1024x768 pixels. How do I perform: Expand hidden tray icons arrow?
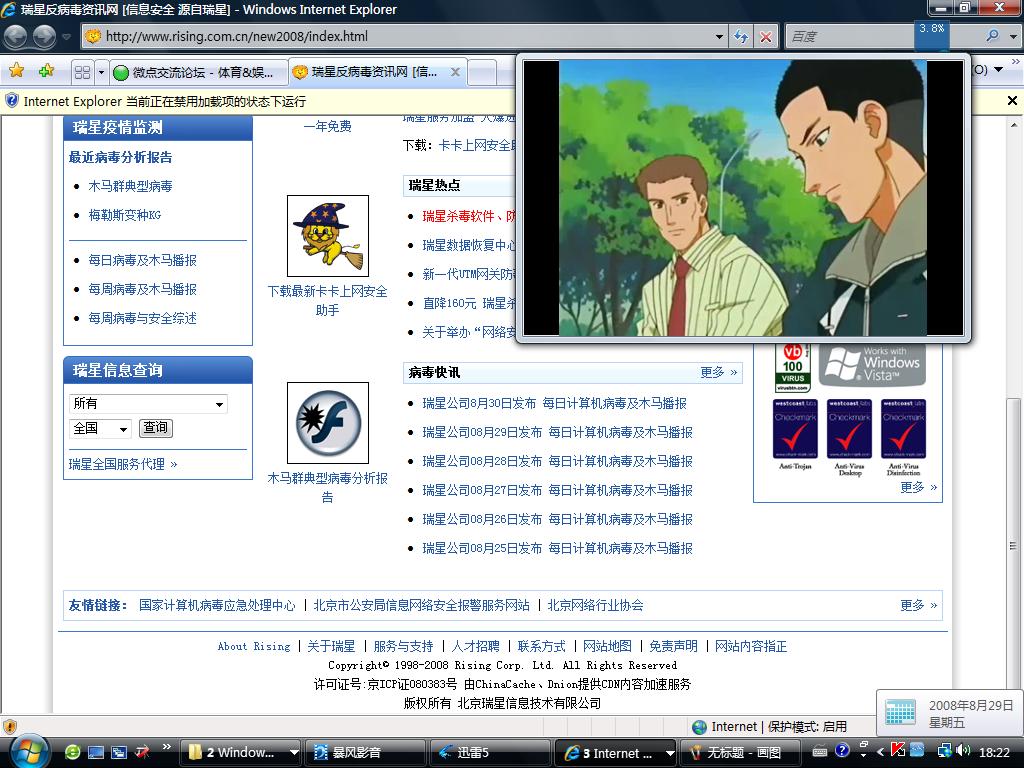coord(881,752)
